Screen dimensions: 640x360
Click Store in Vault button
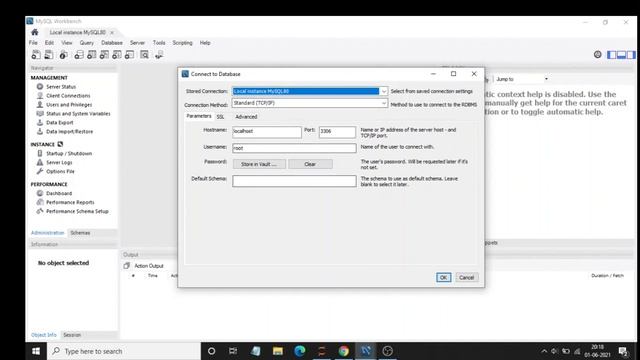(259, 164)
